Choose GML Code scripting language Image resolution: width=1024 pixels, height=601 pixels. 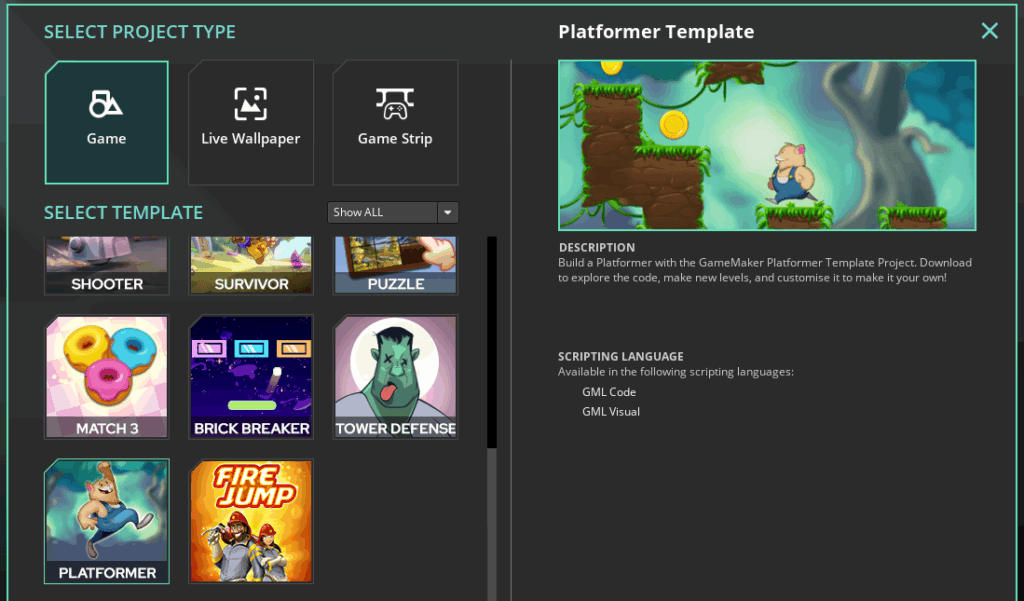[609, 392]
